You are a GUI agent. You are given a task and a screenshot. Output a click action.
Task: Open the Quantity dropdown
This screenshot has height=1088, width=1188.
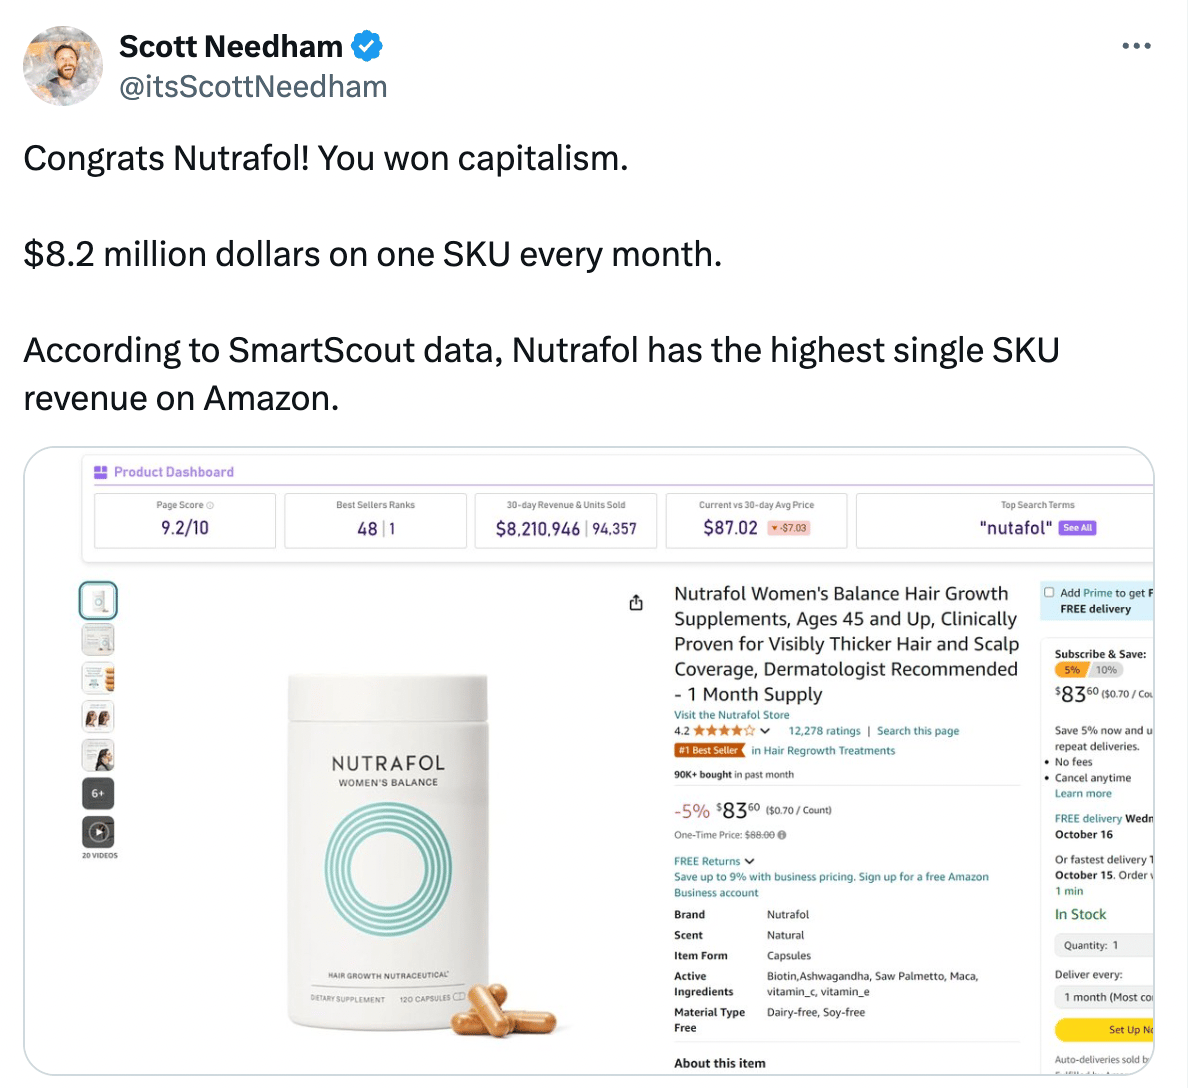coord(1105,945)
